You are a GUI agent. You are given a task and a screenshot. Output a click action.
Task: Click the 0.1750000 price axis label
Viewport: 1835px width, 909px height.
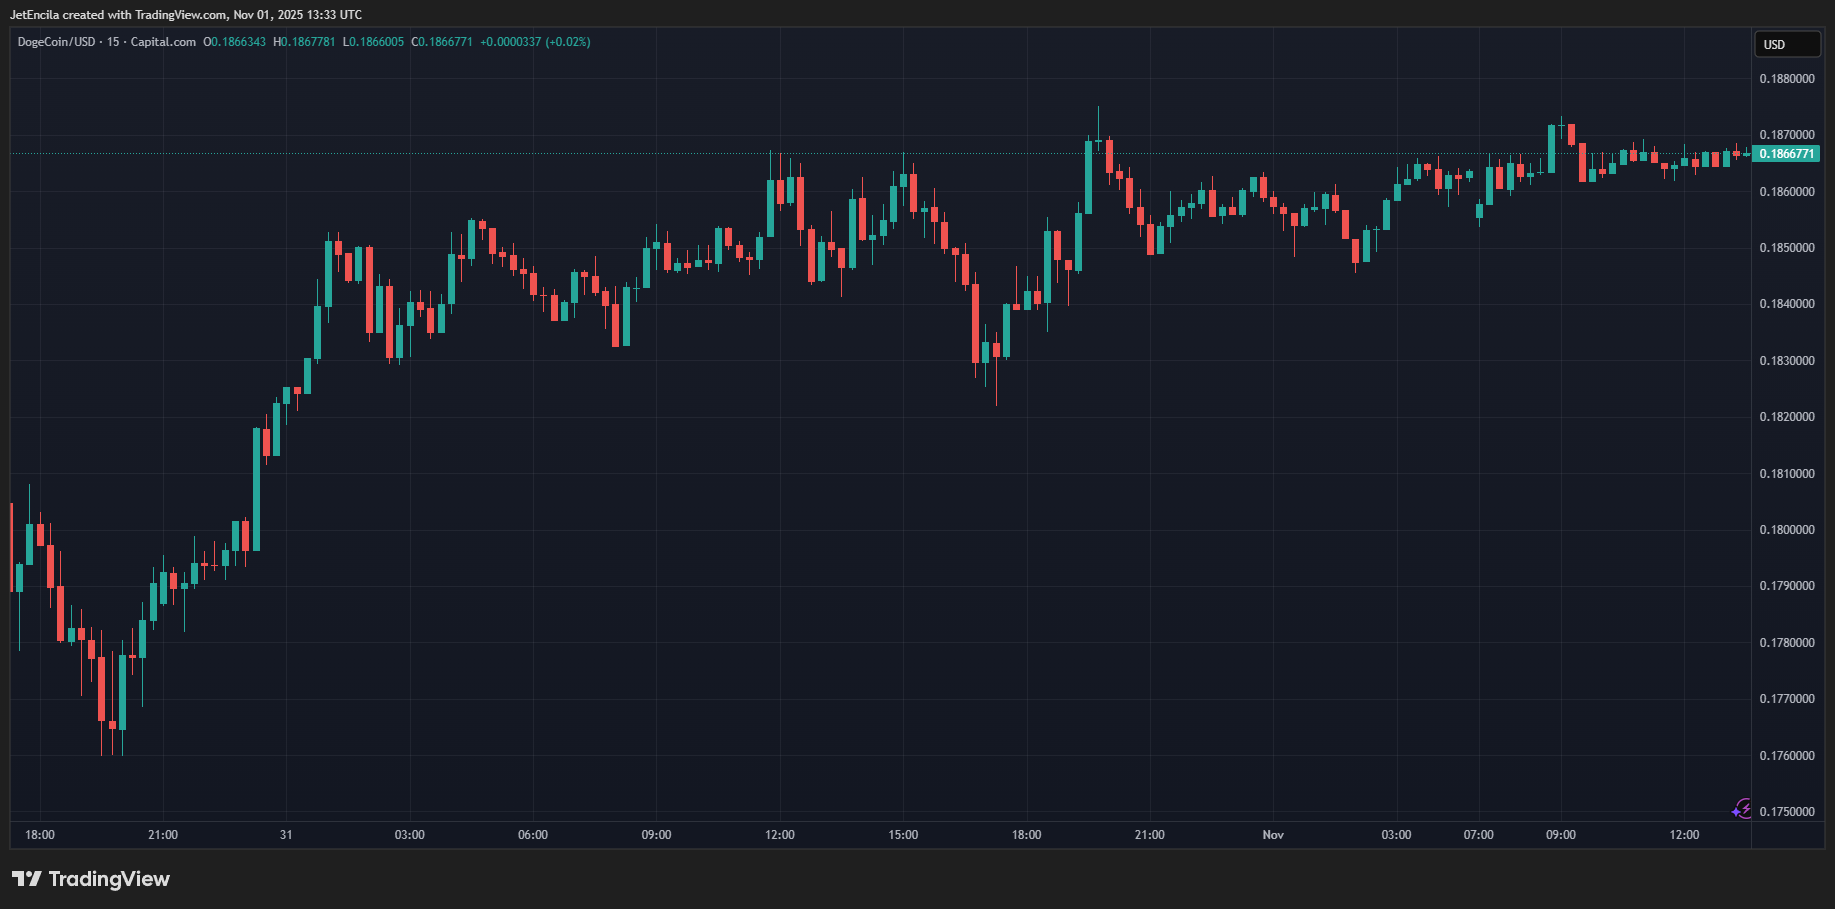[1786, 812]
